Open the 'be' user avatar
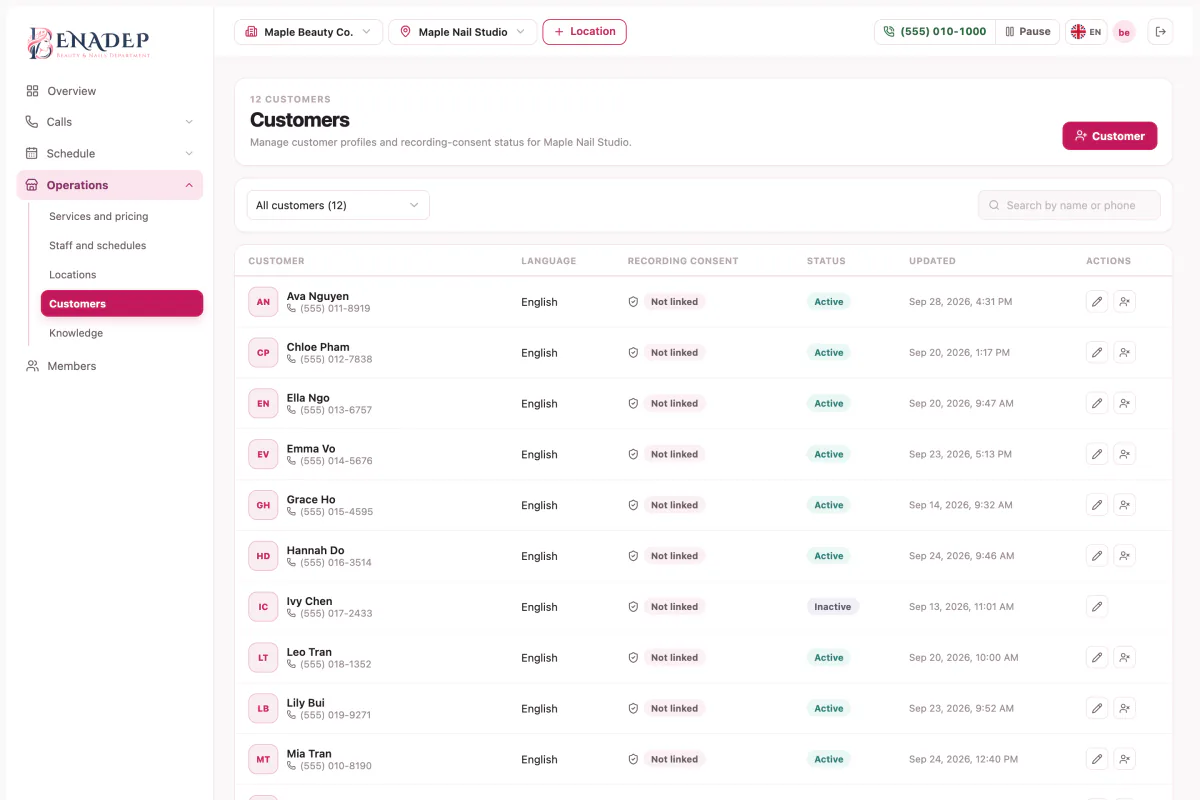The image size is (1200, 800). click(1124, 32)
